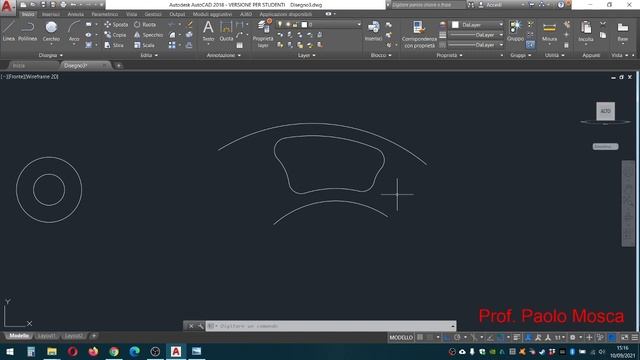Toggle MODELLO model space button
This screenshot has width=640, height=360.
tap(401, 337)
